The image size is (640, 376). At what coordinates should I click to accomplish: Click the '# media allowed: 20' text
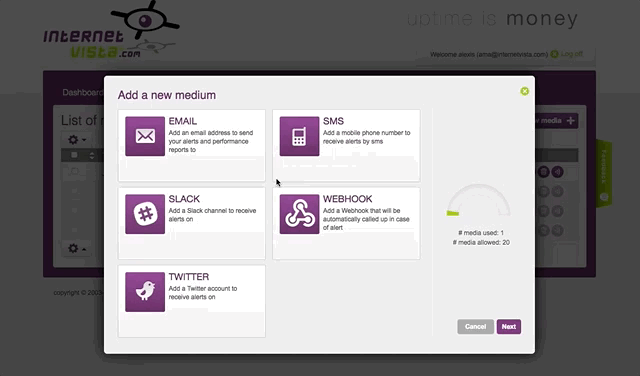coord(481,243)
